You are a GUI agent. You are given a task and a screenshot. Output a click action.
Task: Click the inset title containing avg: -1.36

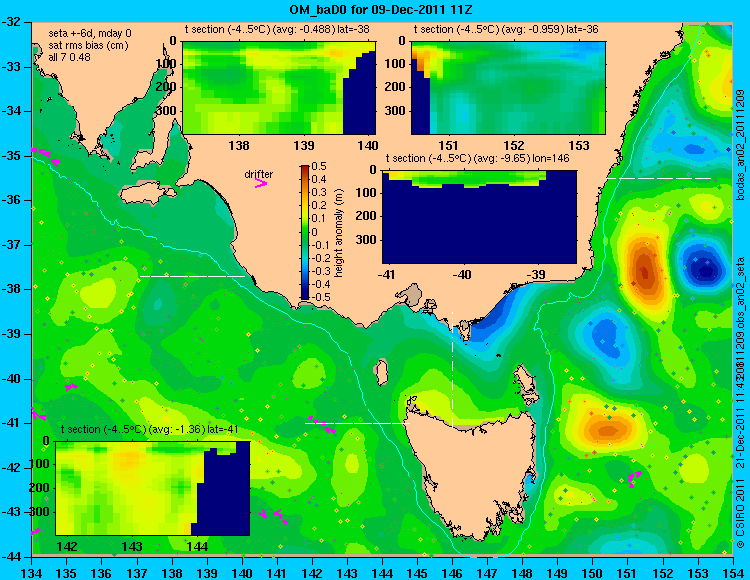click(x=150, y=429)
